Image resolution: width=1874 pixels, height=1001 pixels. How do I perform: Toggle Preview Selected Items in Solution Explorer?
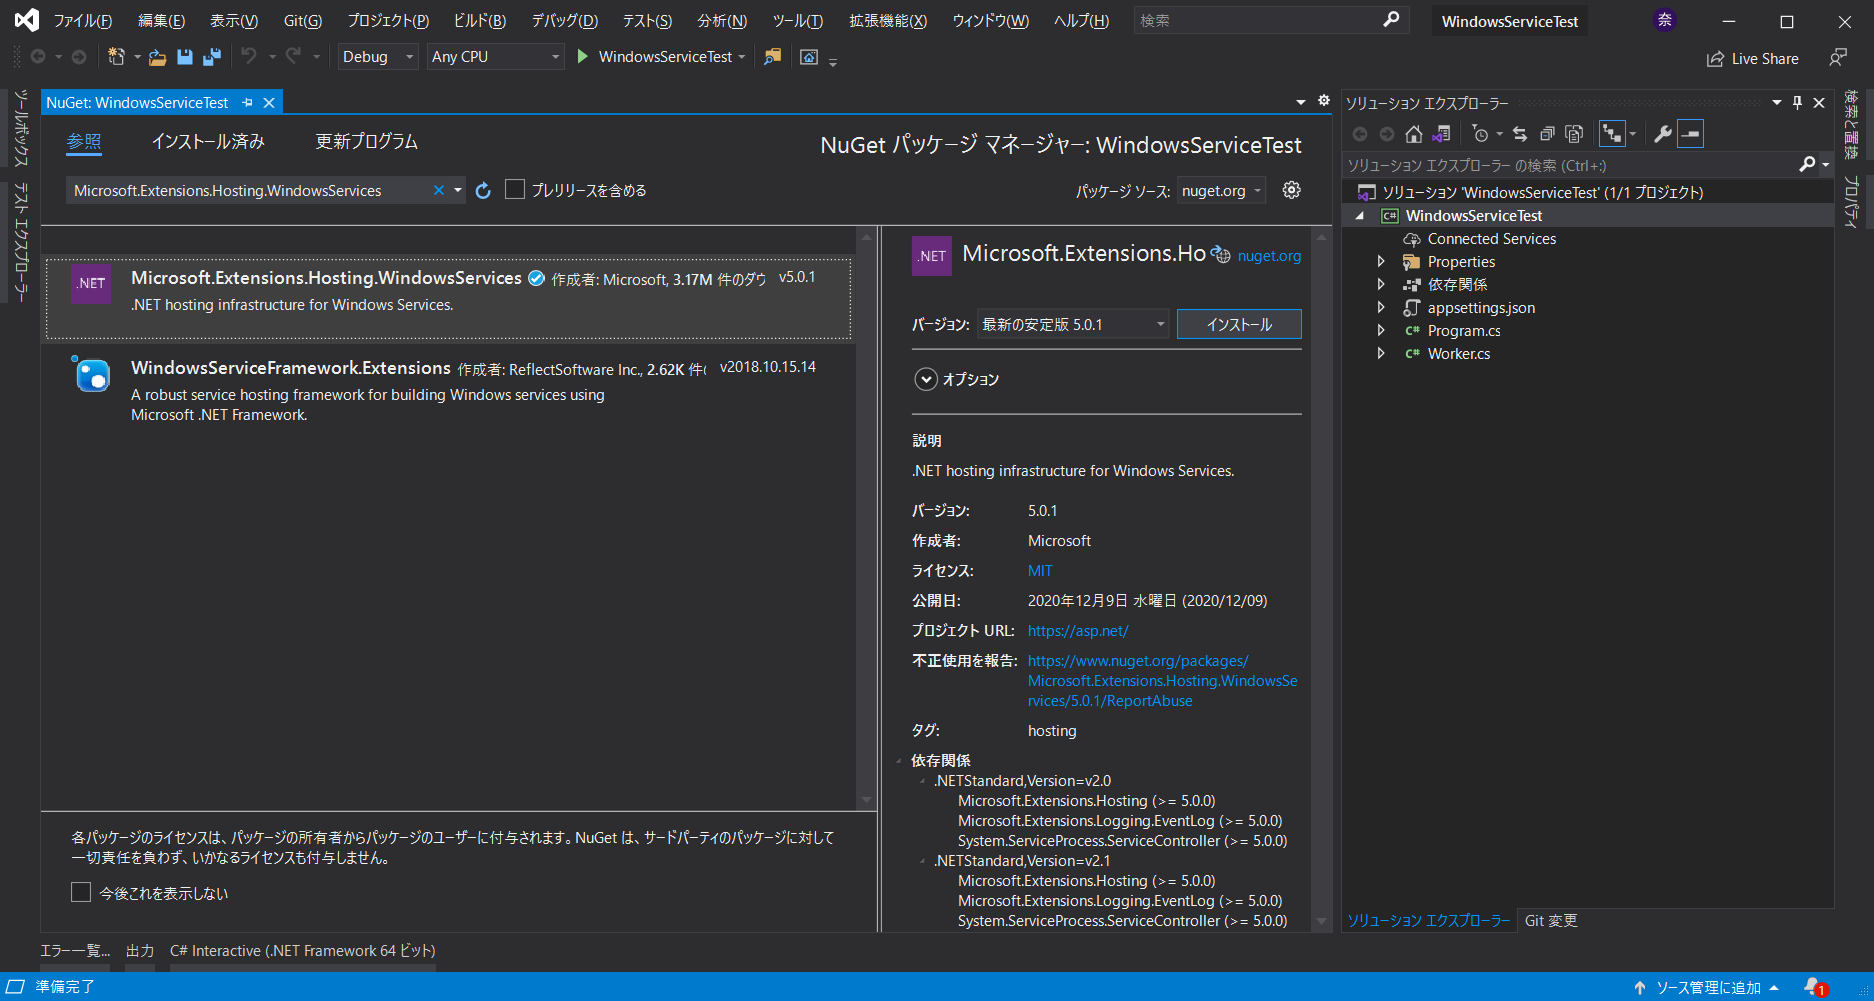[1614, 133]
